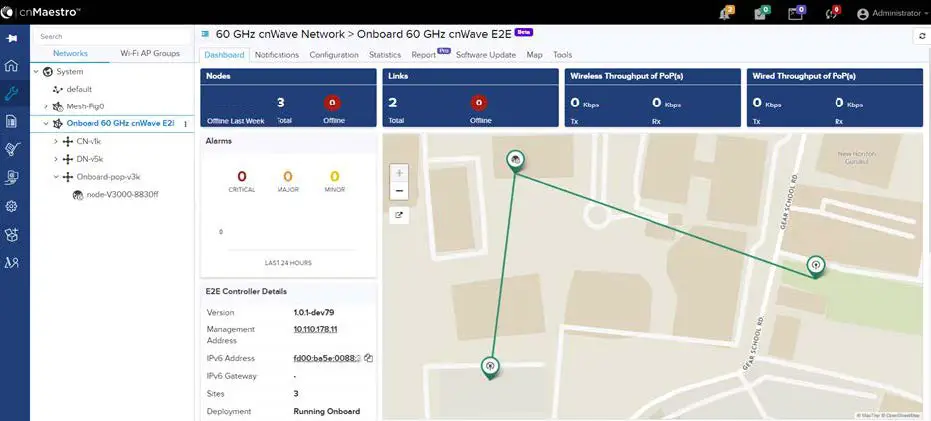Click the Minor alarms count
This screenshot has width=931, height=421.
pyautogui.click(x=334, y=176)
